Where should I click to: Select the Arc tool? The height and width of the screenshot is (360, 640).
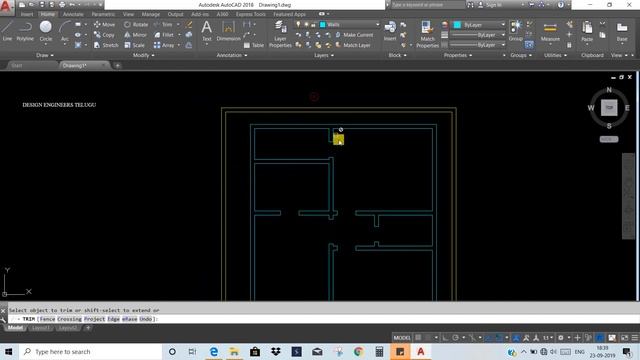pyautogui.click(x=64, y=31)
